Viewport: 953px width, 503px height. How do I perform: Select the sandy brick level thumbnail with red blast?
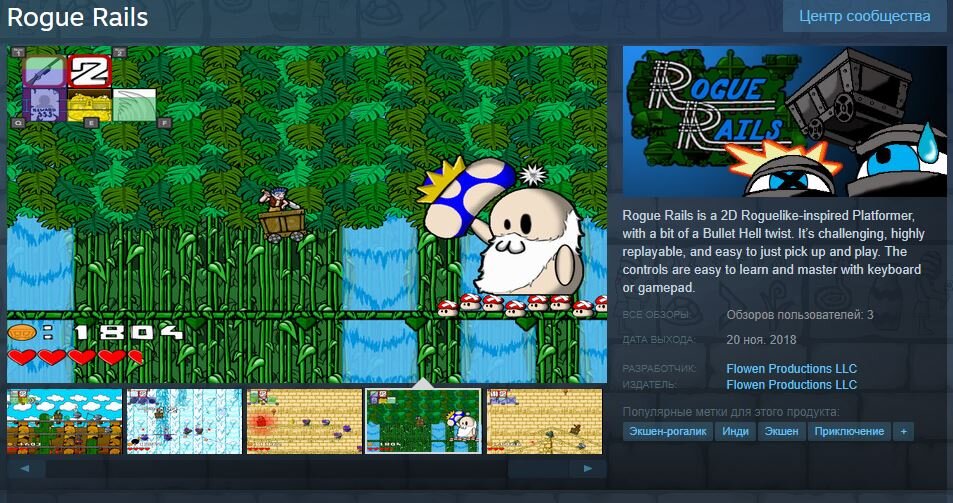pyautogui.click(x=304, y=422)
